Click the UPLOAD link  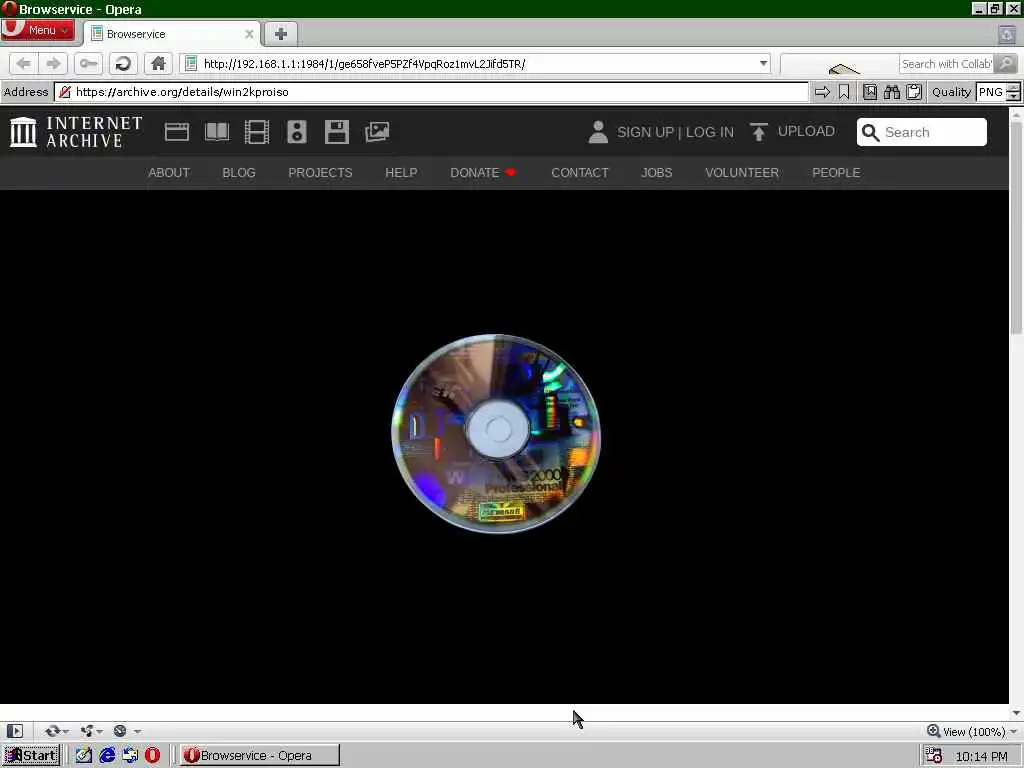pos(806,131)
